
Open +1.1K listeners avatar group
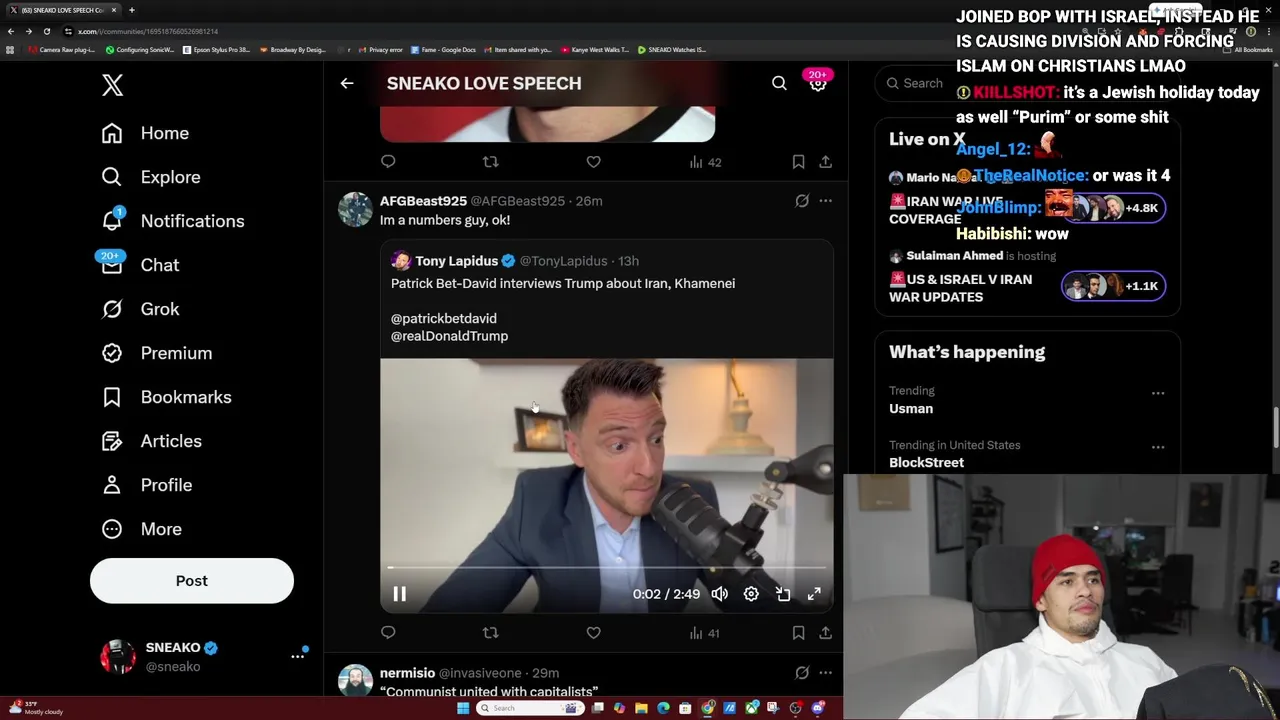click(1113, 286)
